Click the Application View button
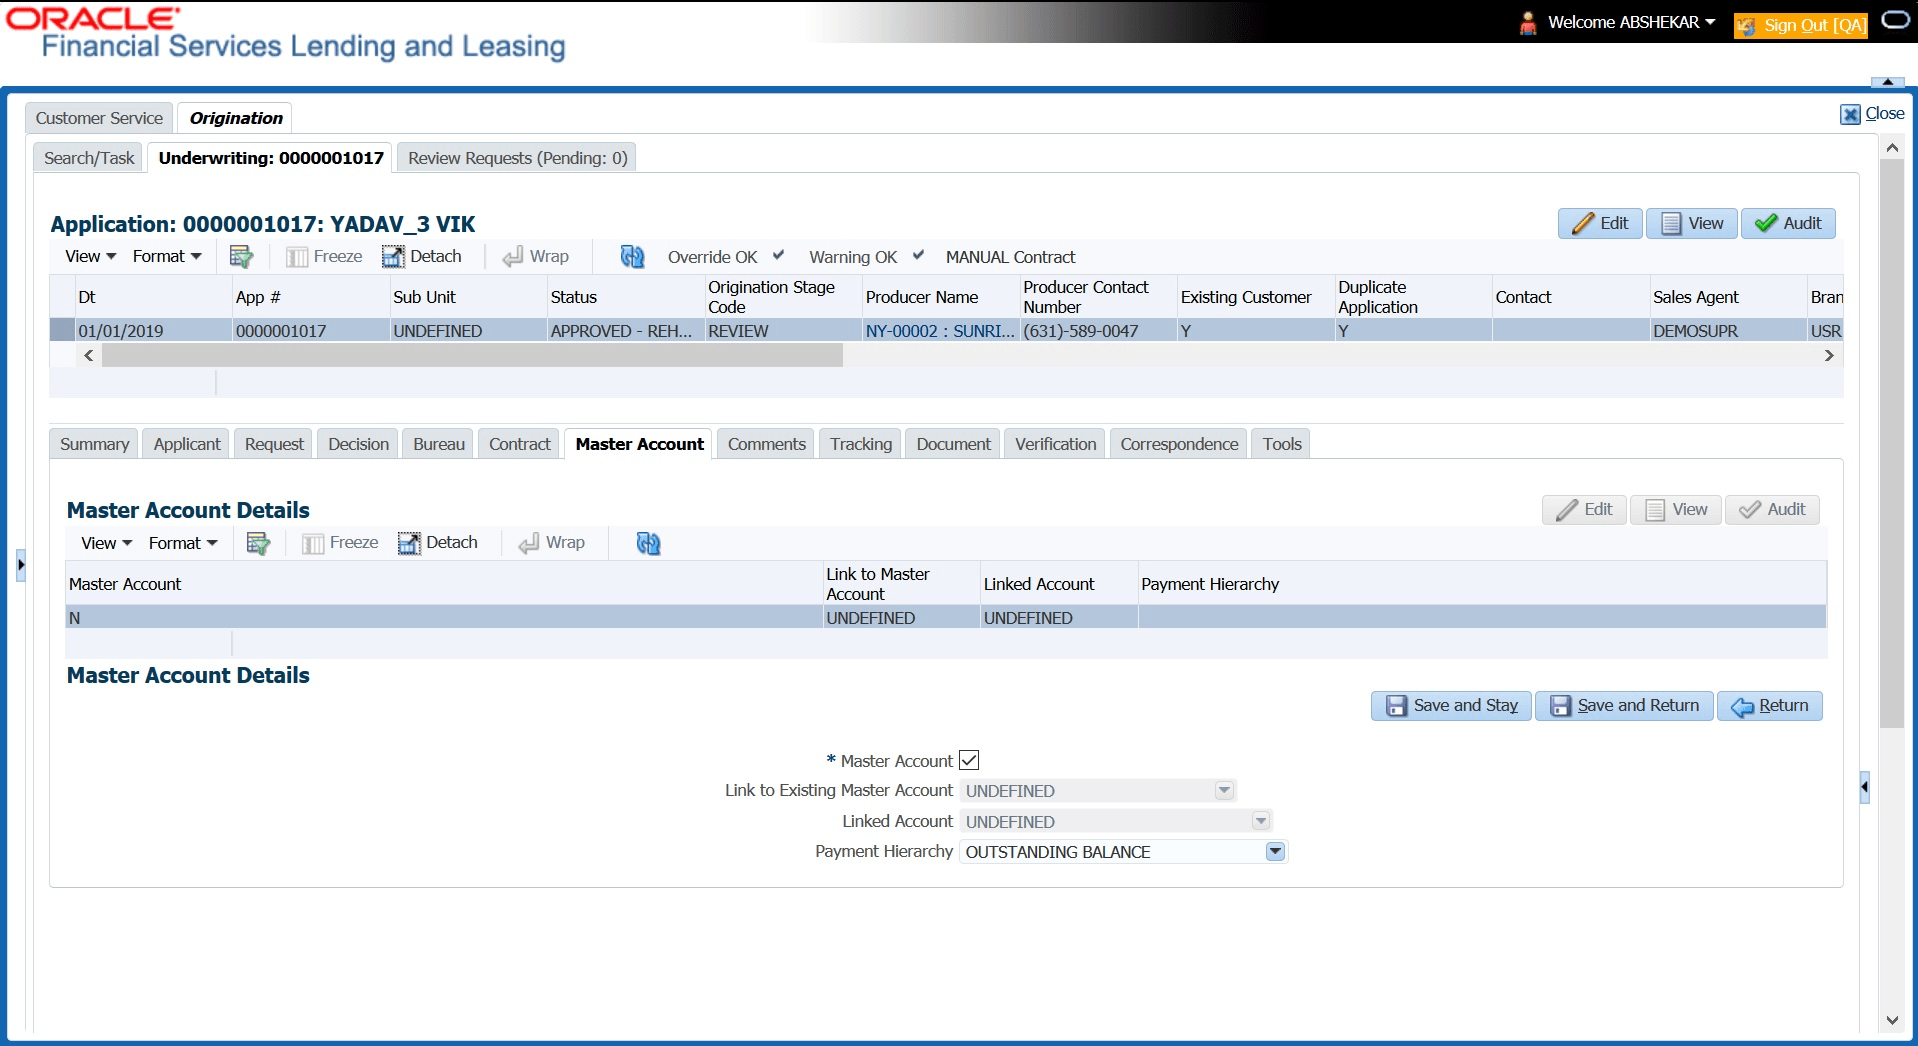Screen dimensions: 1918x1046 1692,223
